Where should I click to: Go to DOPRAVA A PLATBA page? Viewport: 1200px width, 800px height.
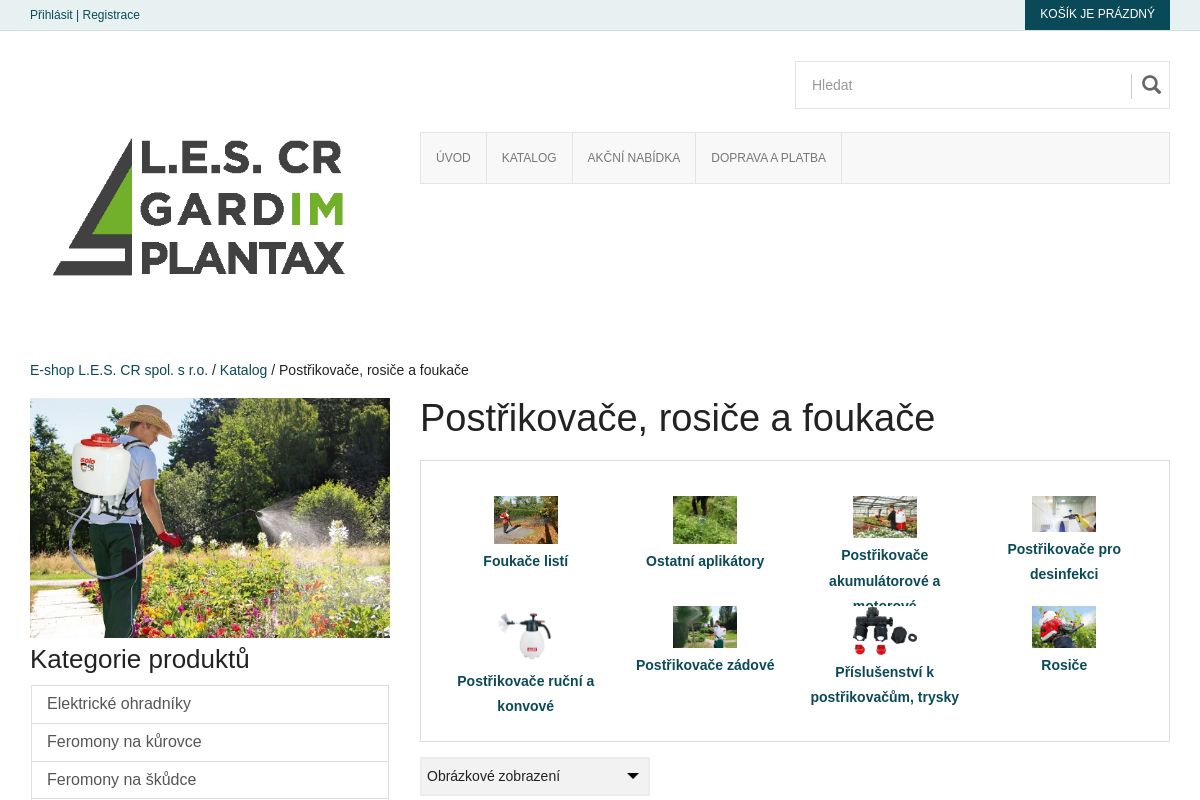(768, 158)
